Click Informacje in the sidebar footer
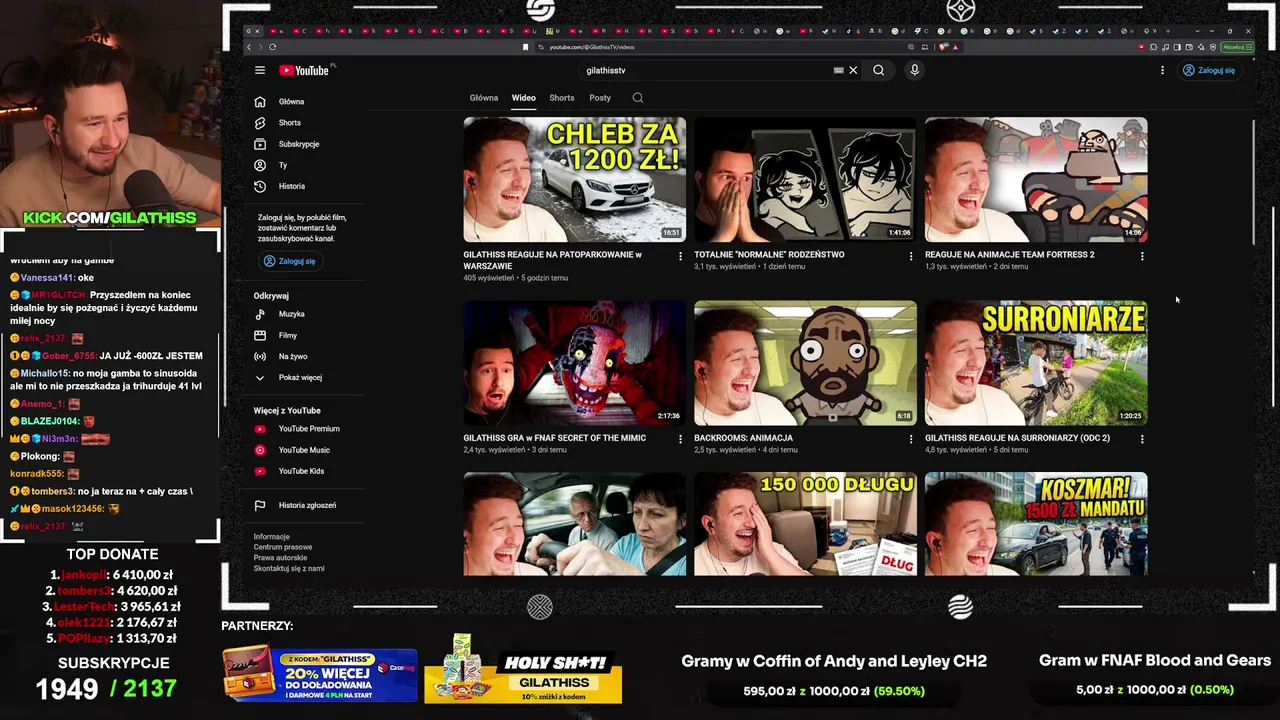 [271, 537]
